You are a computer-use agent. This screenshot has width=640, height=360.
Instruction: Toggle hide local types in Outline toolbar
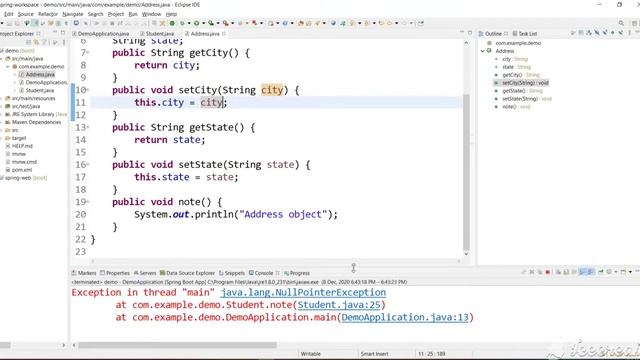(x=621, y=33)
